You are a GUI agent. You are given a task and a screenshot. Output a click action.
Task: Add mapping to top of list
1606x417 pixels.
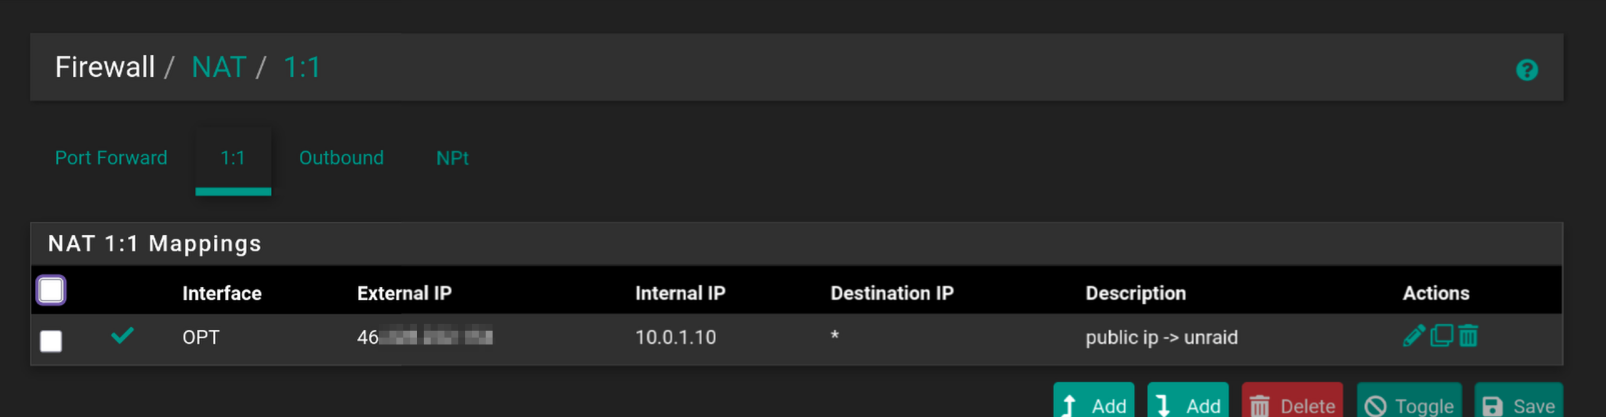tap(1093, 400)
